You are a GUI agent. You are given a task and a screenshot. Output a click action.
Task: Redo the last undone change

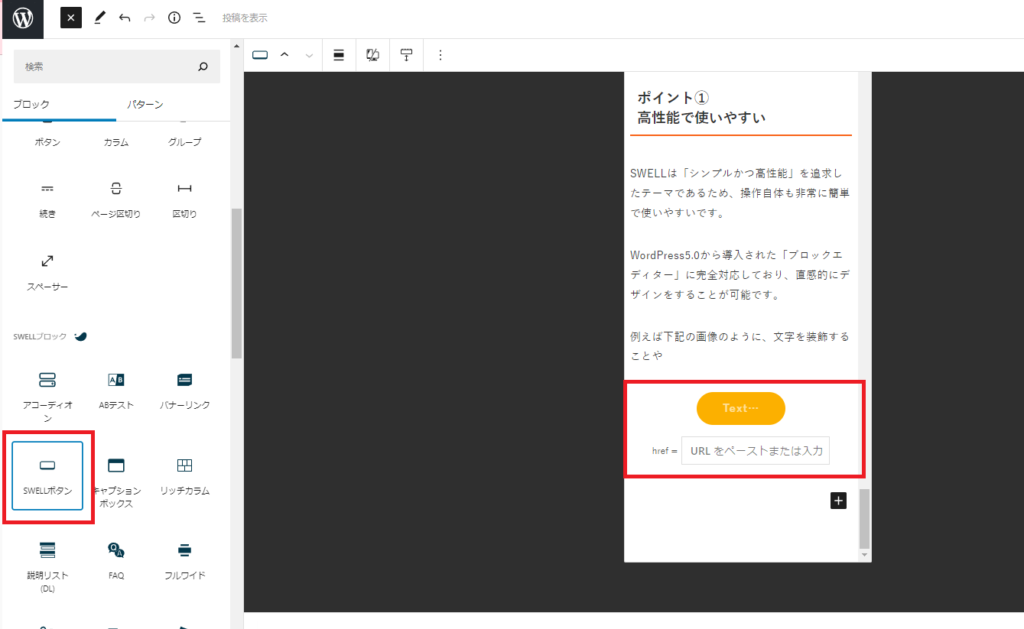150,18
